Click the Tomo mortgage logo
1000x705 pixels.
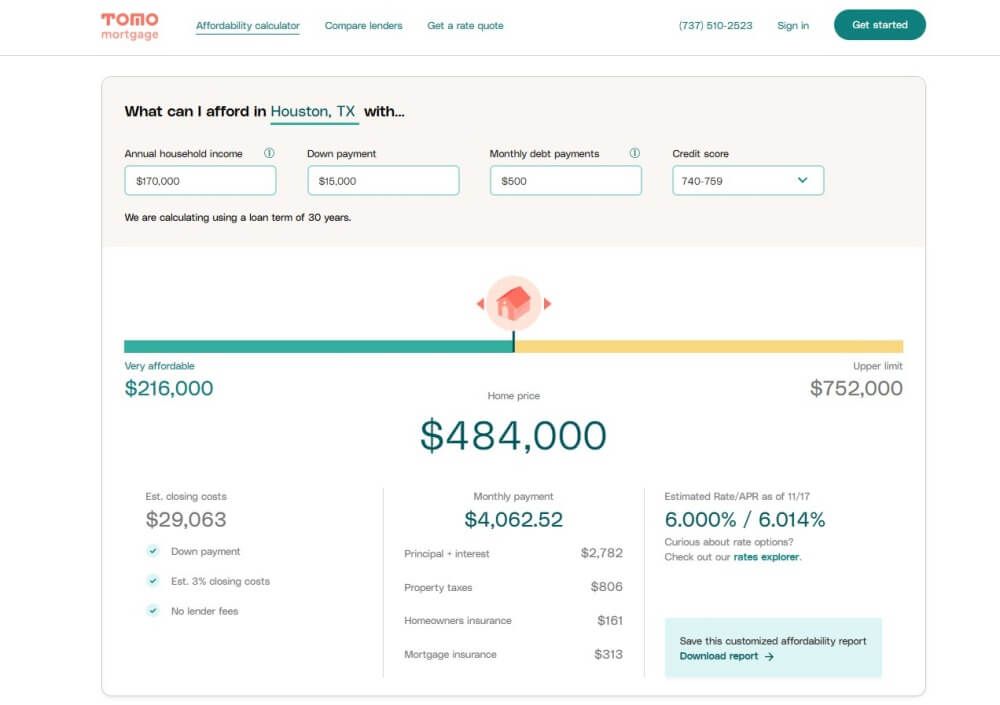[x=128, y=25]
